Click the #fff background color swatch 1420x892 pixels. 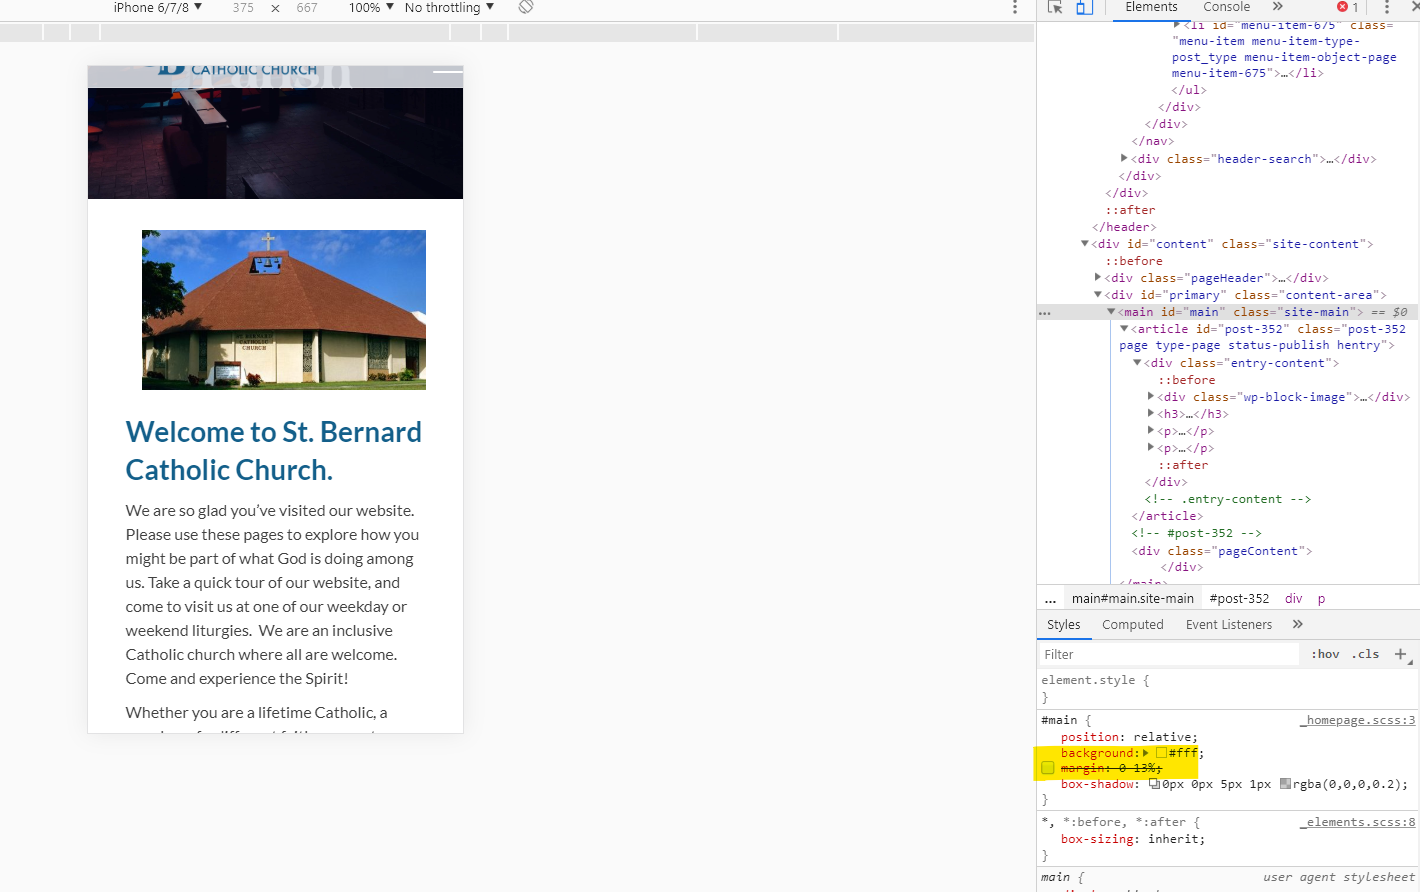(1162, 753)
